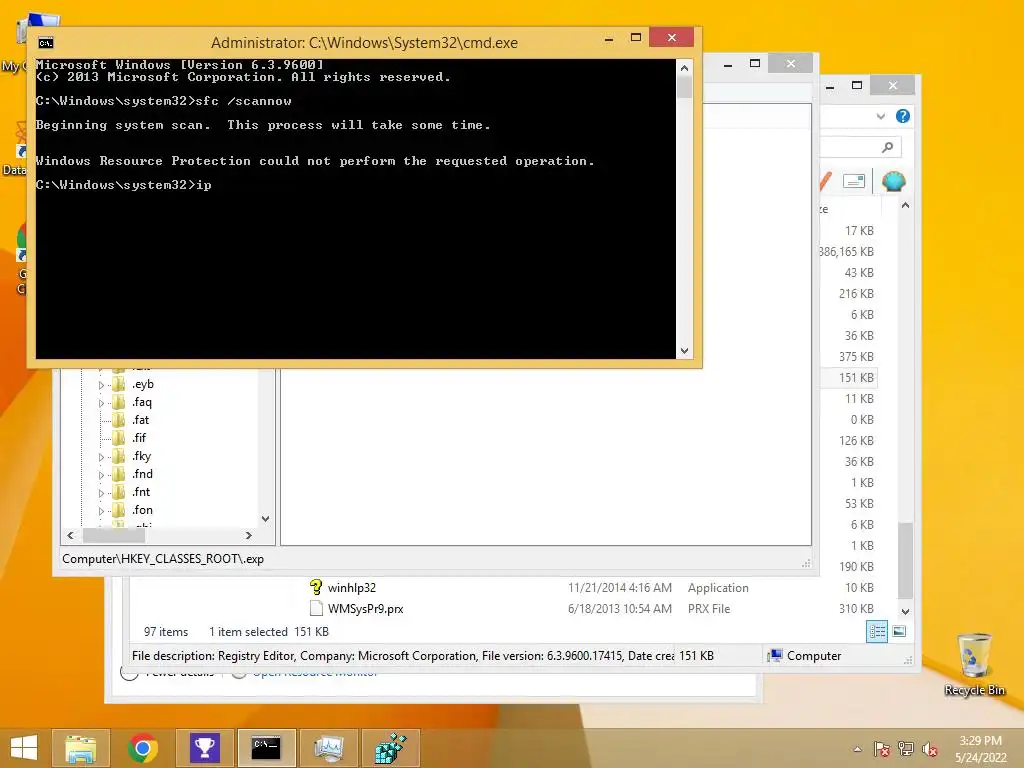Launch Google Chrome from the taskbar
Viewport: 1024px width, 768px height.
[142, 748]
